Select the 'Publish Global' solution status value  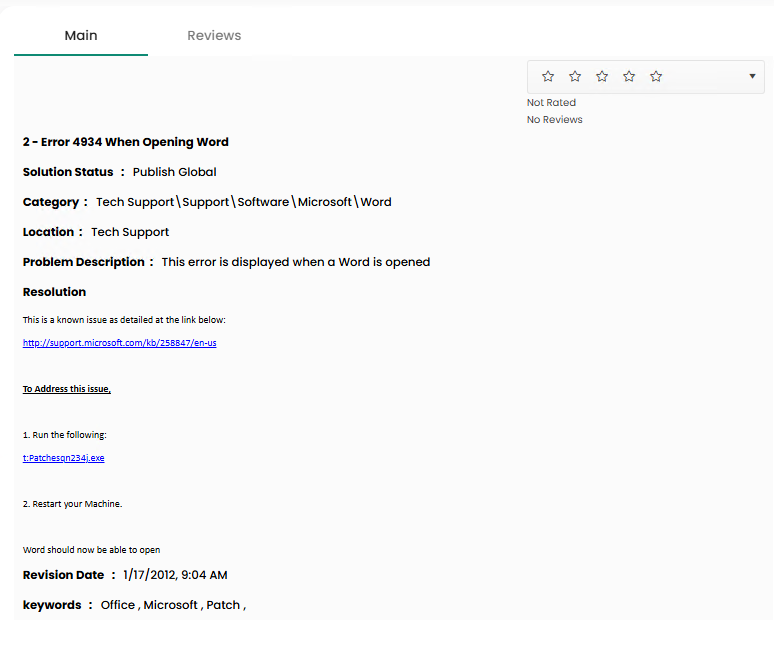point(174,172)
